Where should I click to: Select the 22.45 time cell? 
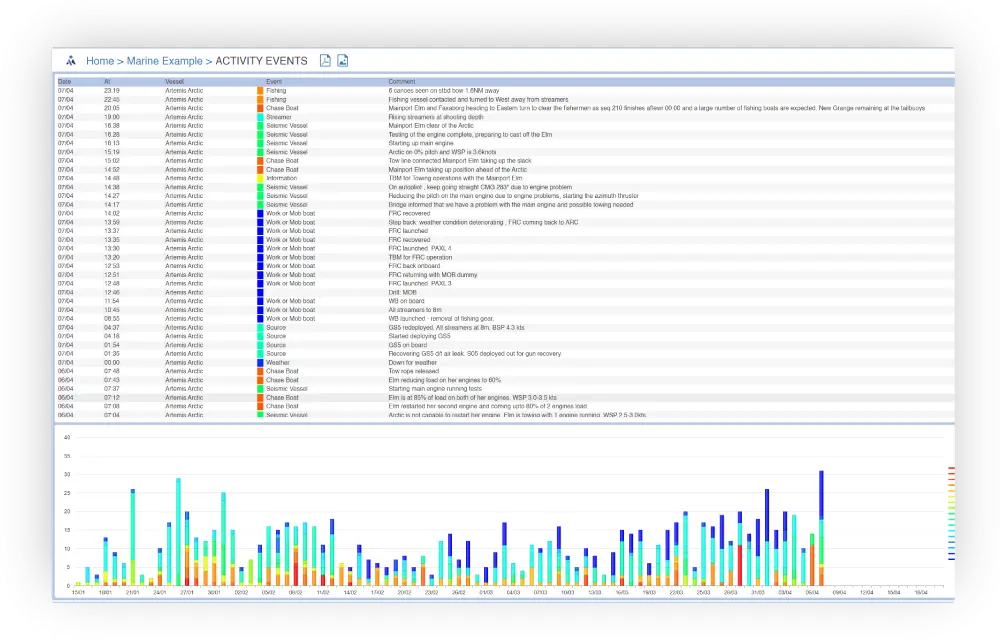tap(112, 99)
